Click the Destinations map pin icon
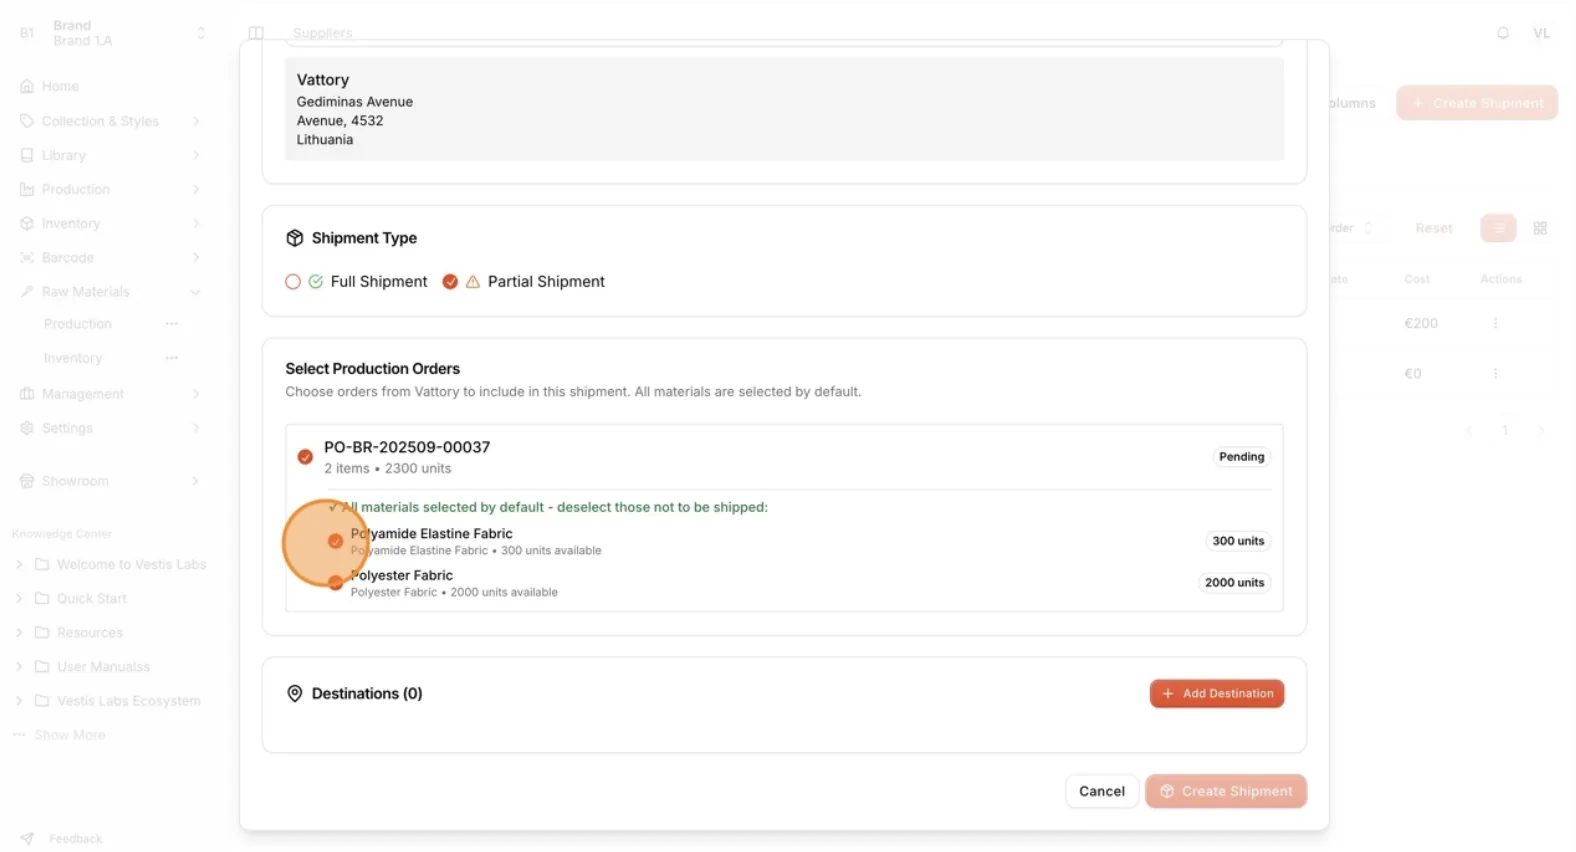Screen dimensions: 1576x852 coord(295,694)
